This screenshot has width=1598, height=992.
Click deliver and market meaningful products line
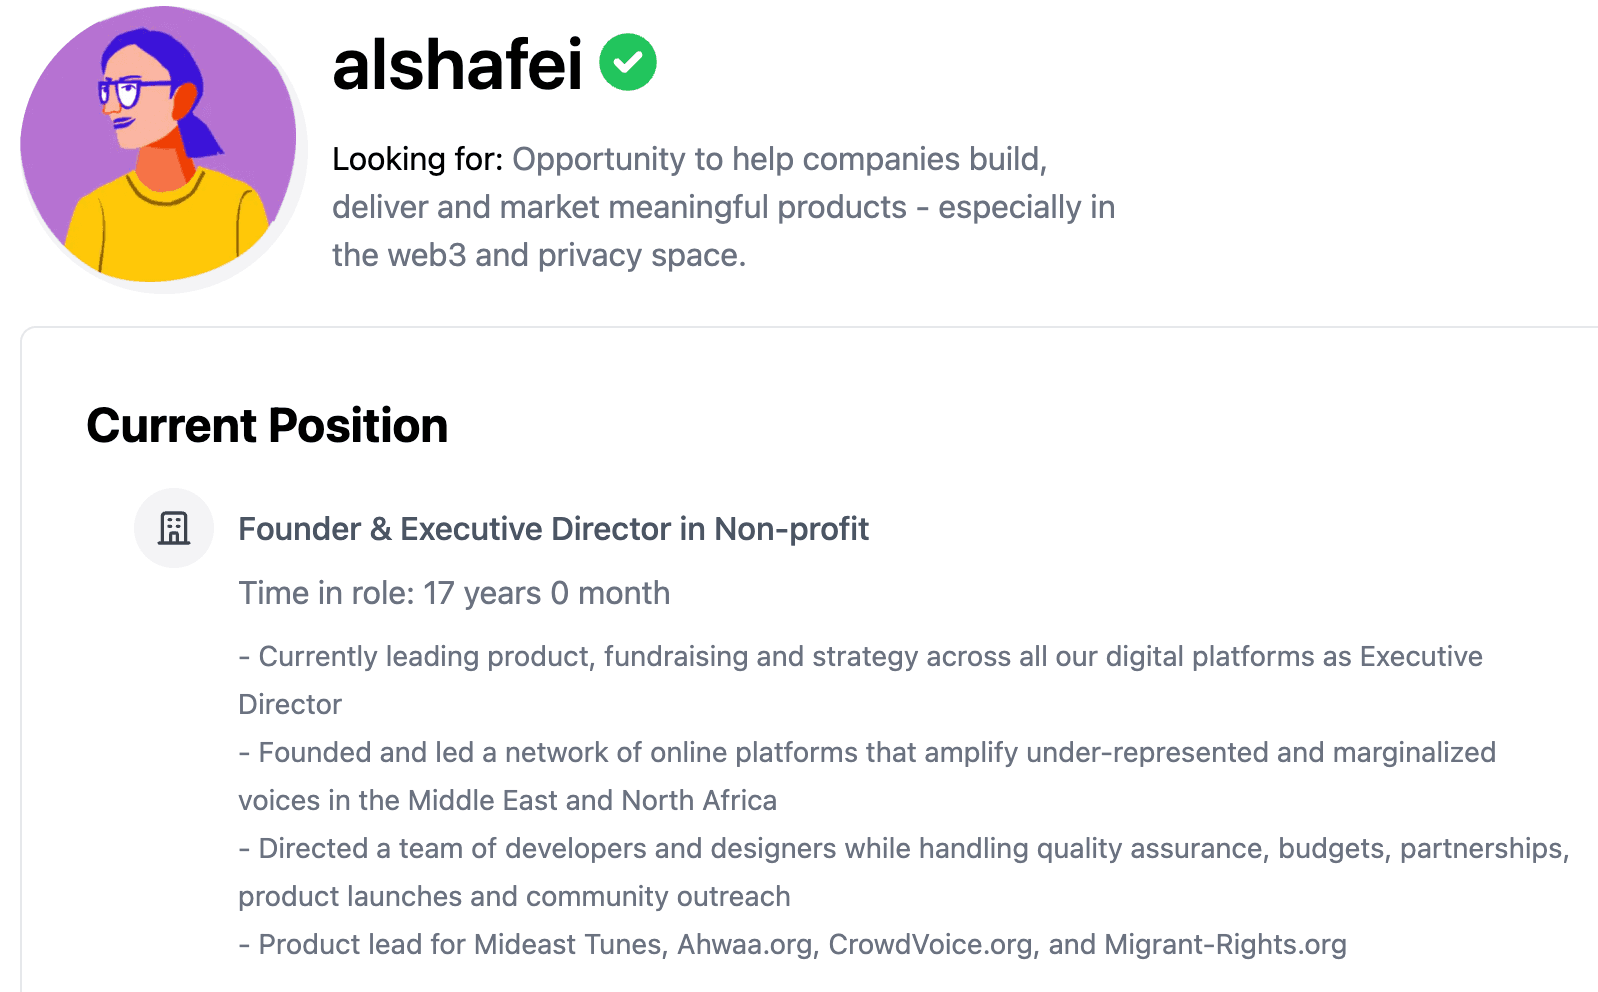tap(723, 207)
